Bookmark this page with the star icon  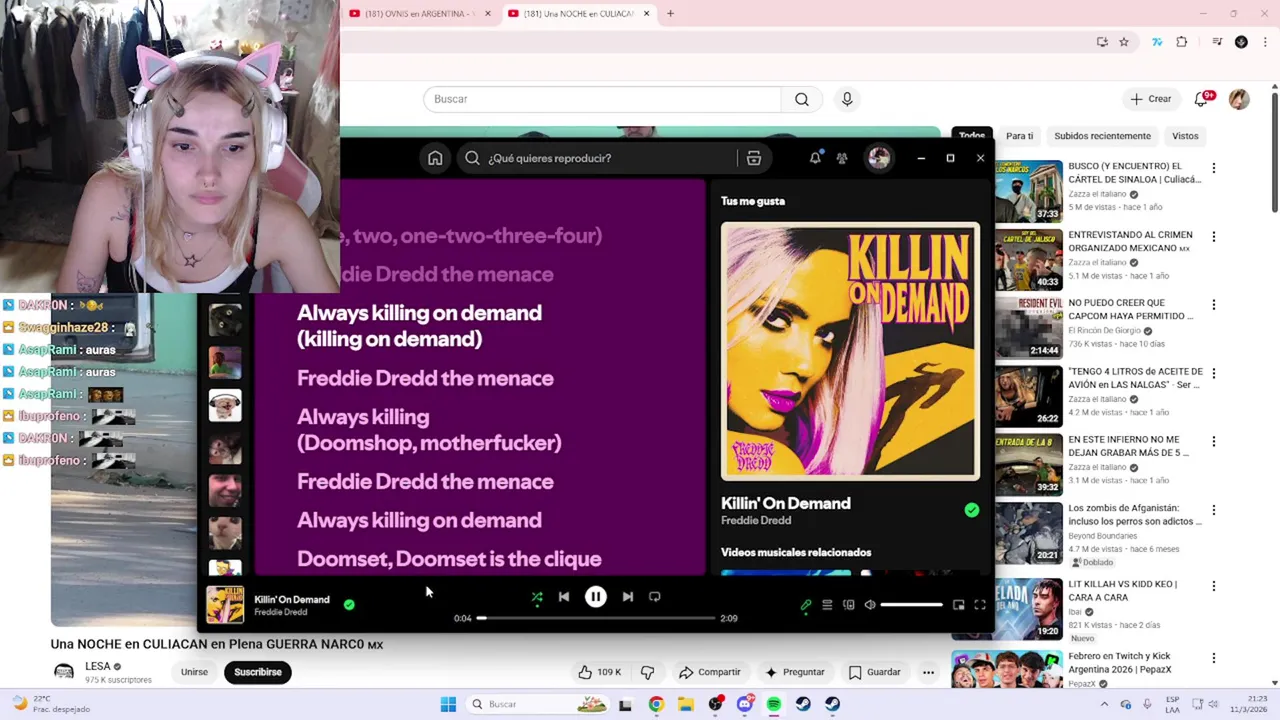coord(1124,42)
